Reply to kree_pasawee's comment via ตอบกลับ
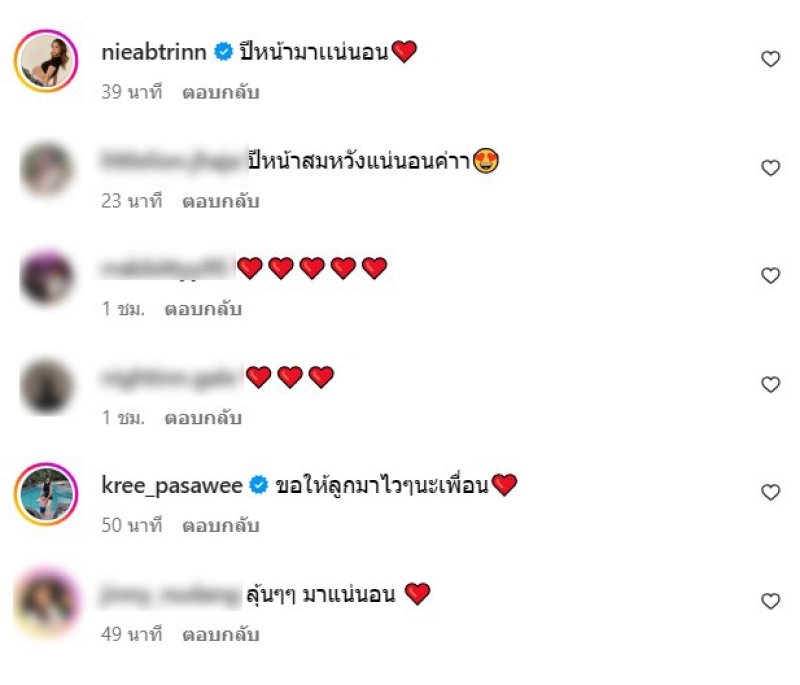Image resolution: width=800 pixels, height=685 pixels. click(x=221, y=525)
